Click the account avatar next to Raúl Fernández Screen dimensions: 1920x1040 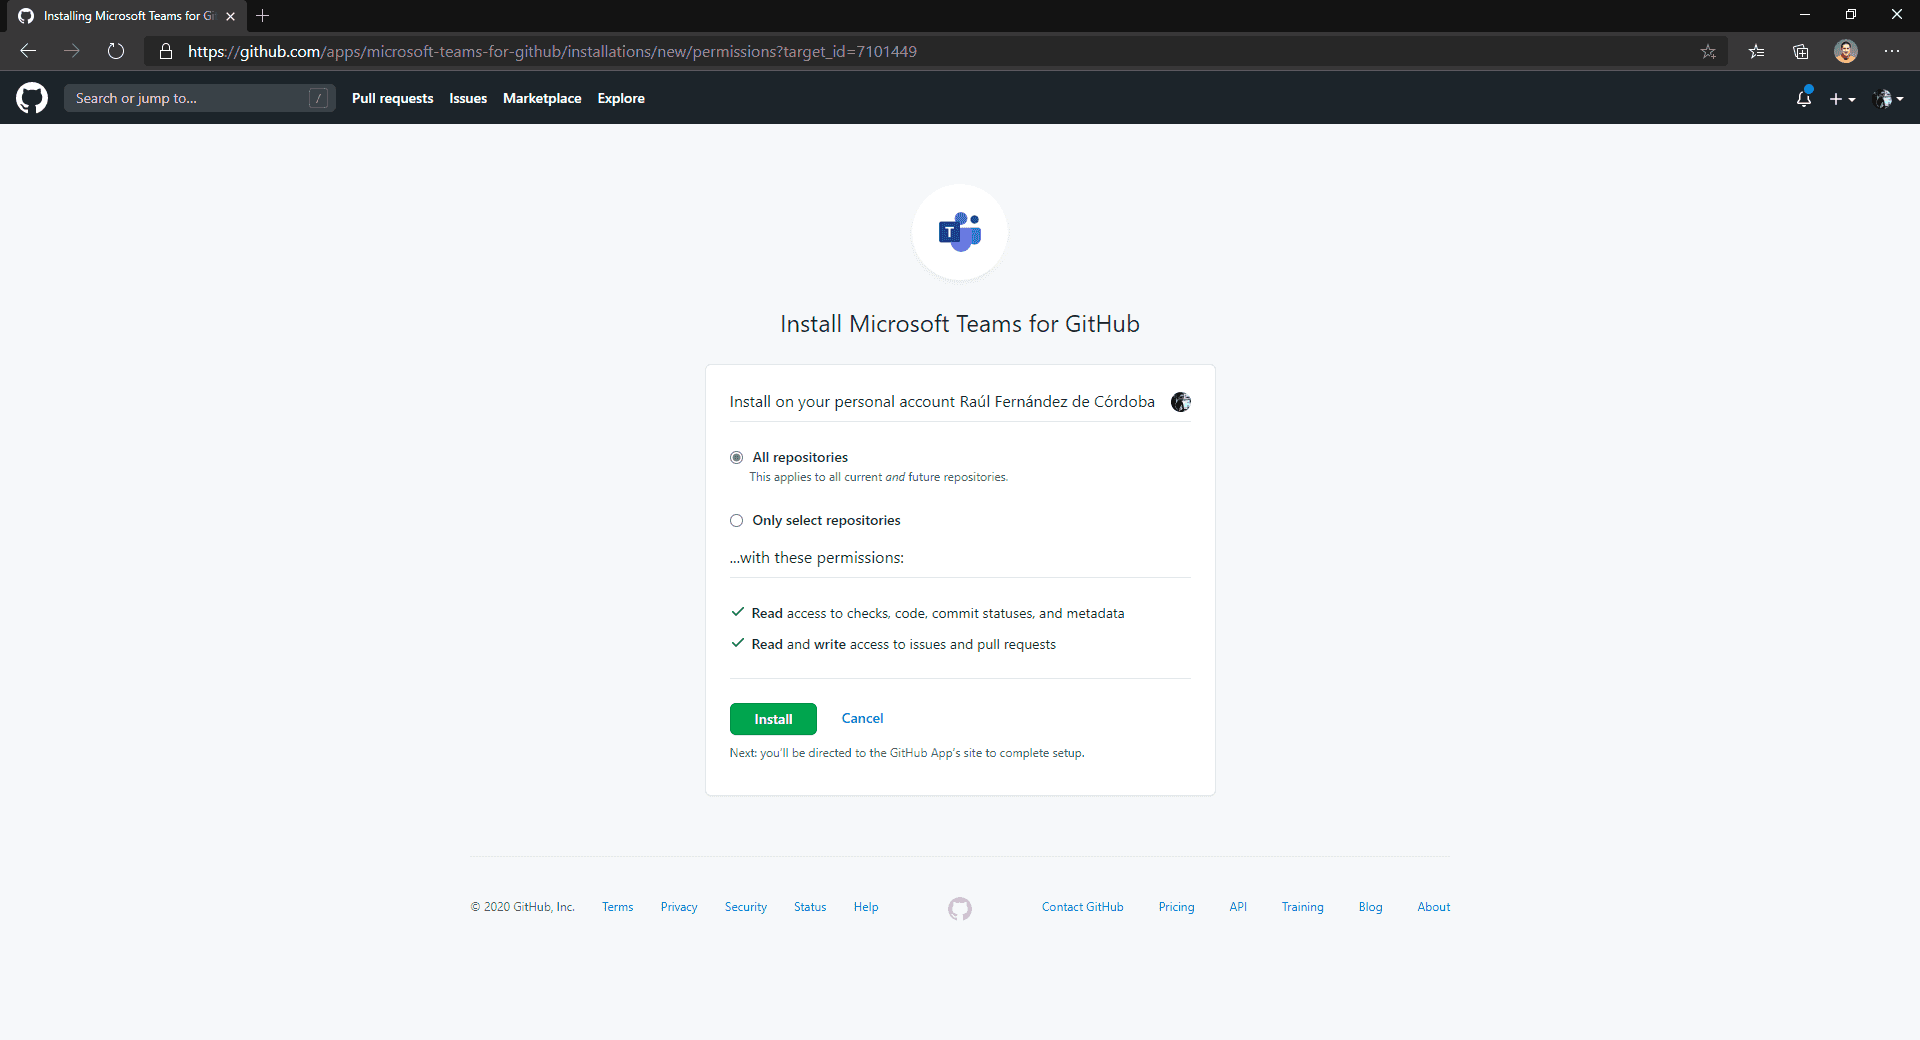[x=1181, y=402]
